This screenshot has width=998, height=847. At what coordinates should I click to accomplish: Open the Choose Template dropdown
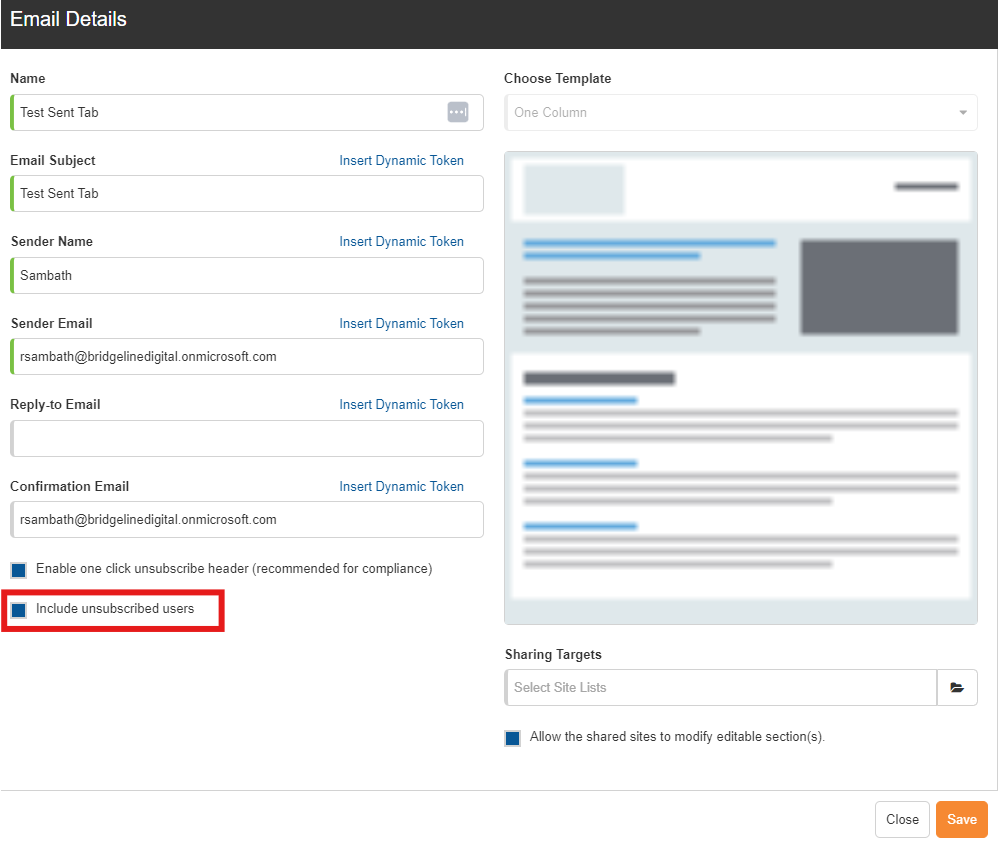[x=741, y=113]
